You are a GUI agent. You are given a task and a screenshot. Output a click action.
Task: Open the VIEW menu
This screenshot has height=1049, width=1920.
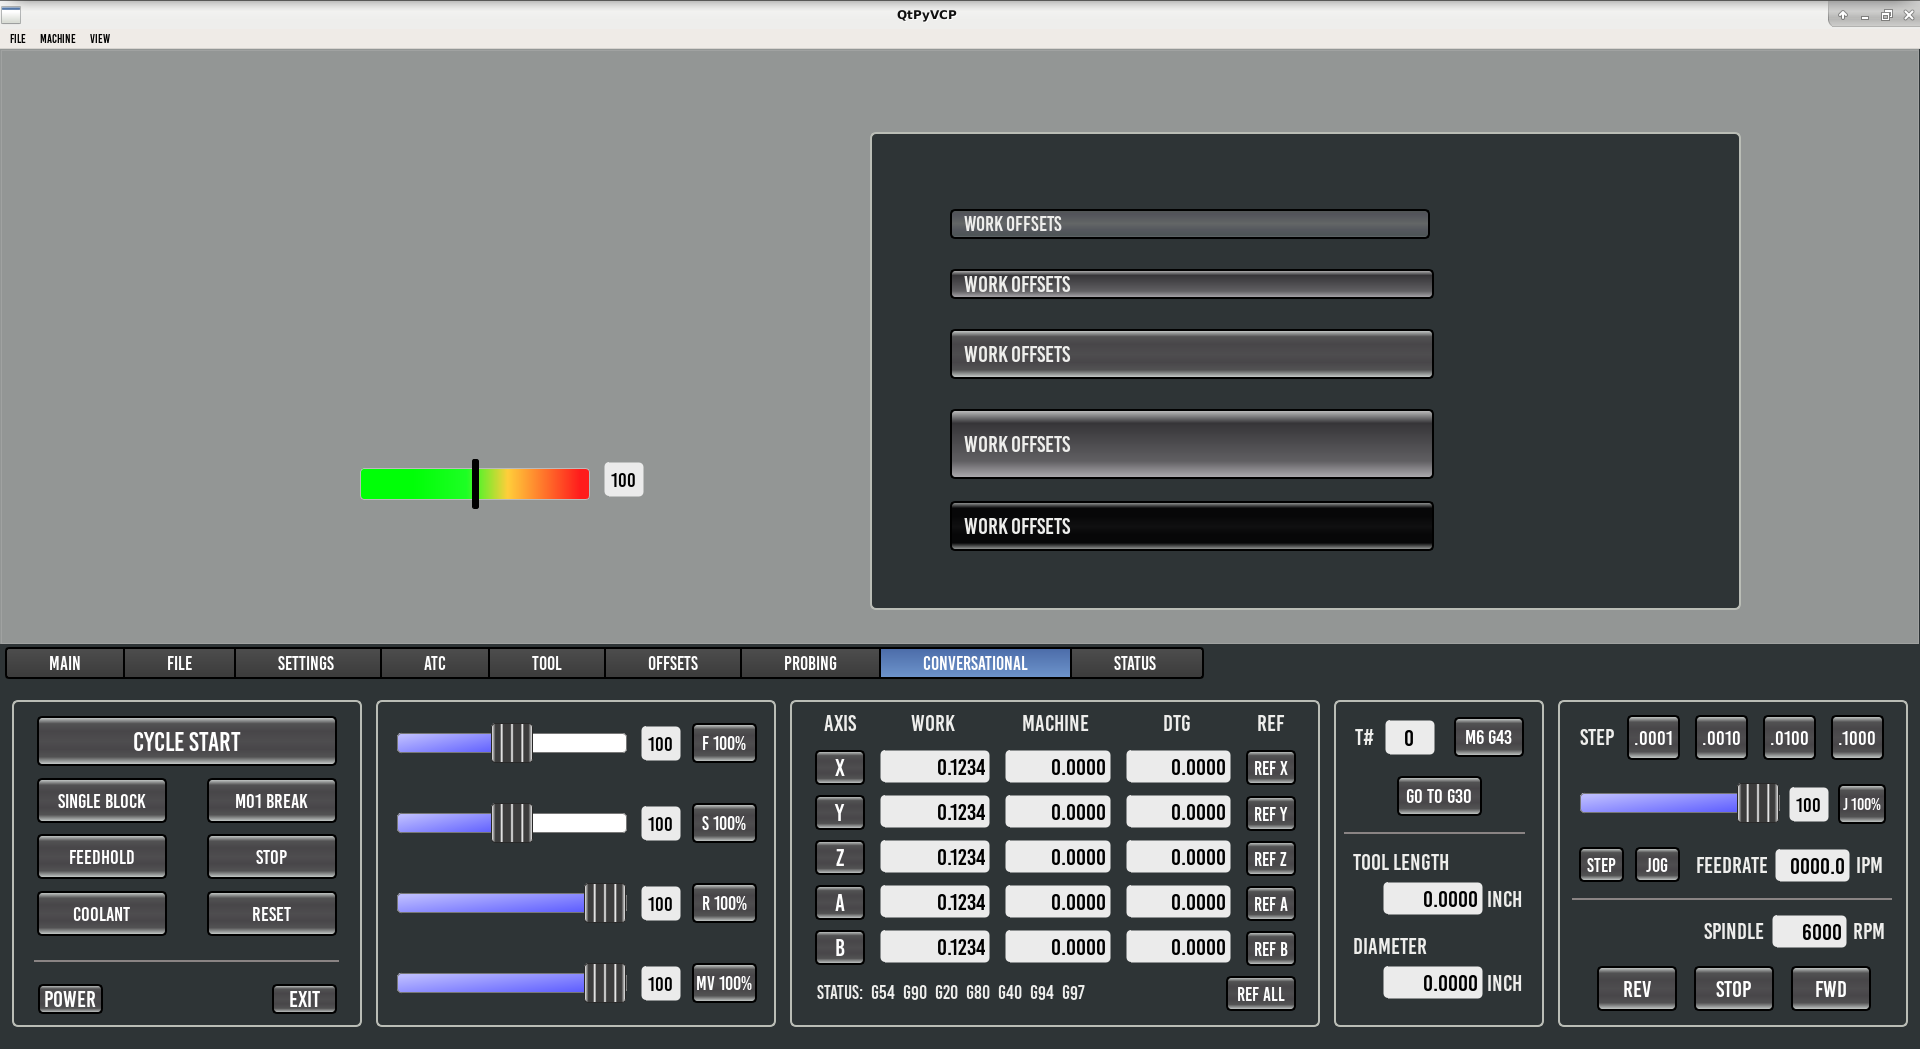[x=100, y=39]
